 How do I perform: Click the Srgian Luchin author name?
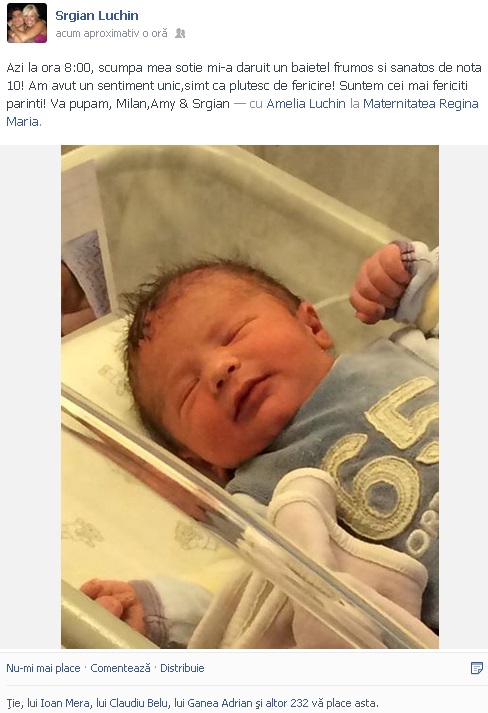[97, 15]
